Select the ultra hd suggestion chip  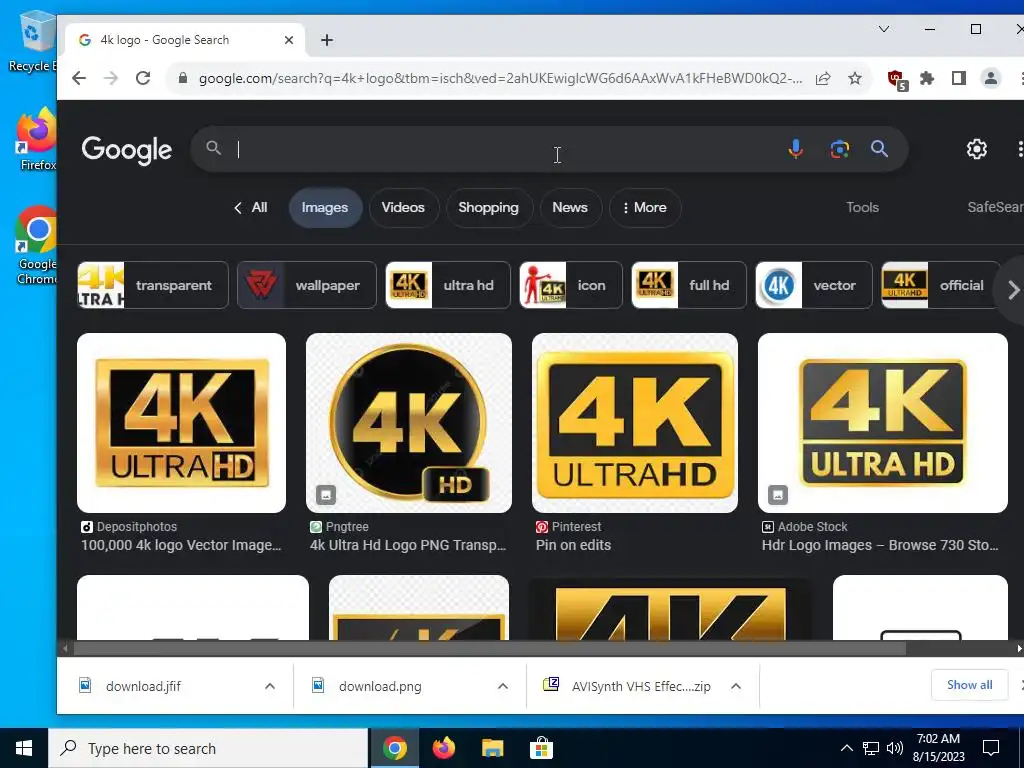pos(448,285)
